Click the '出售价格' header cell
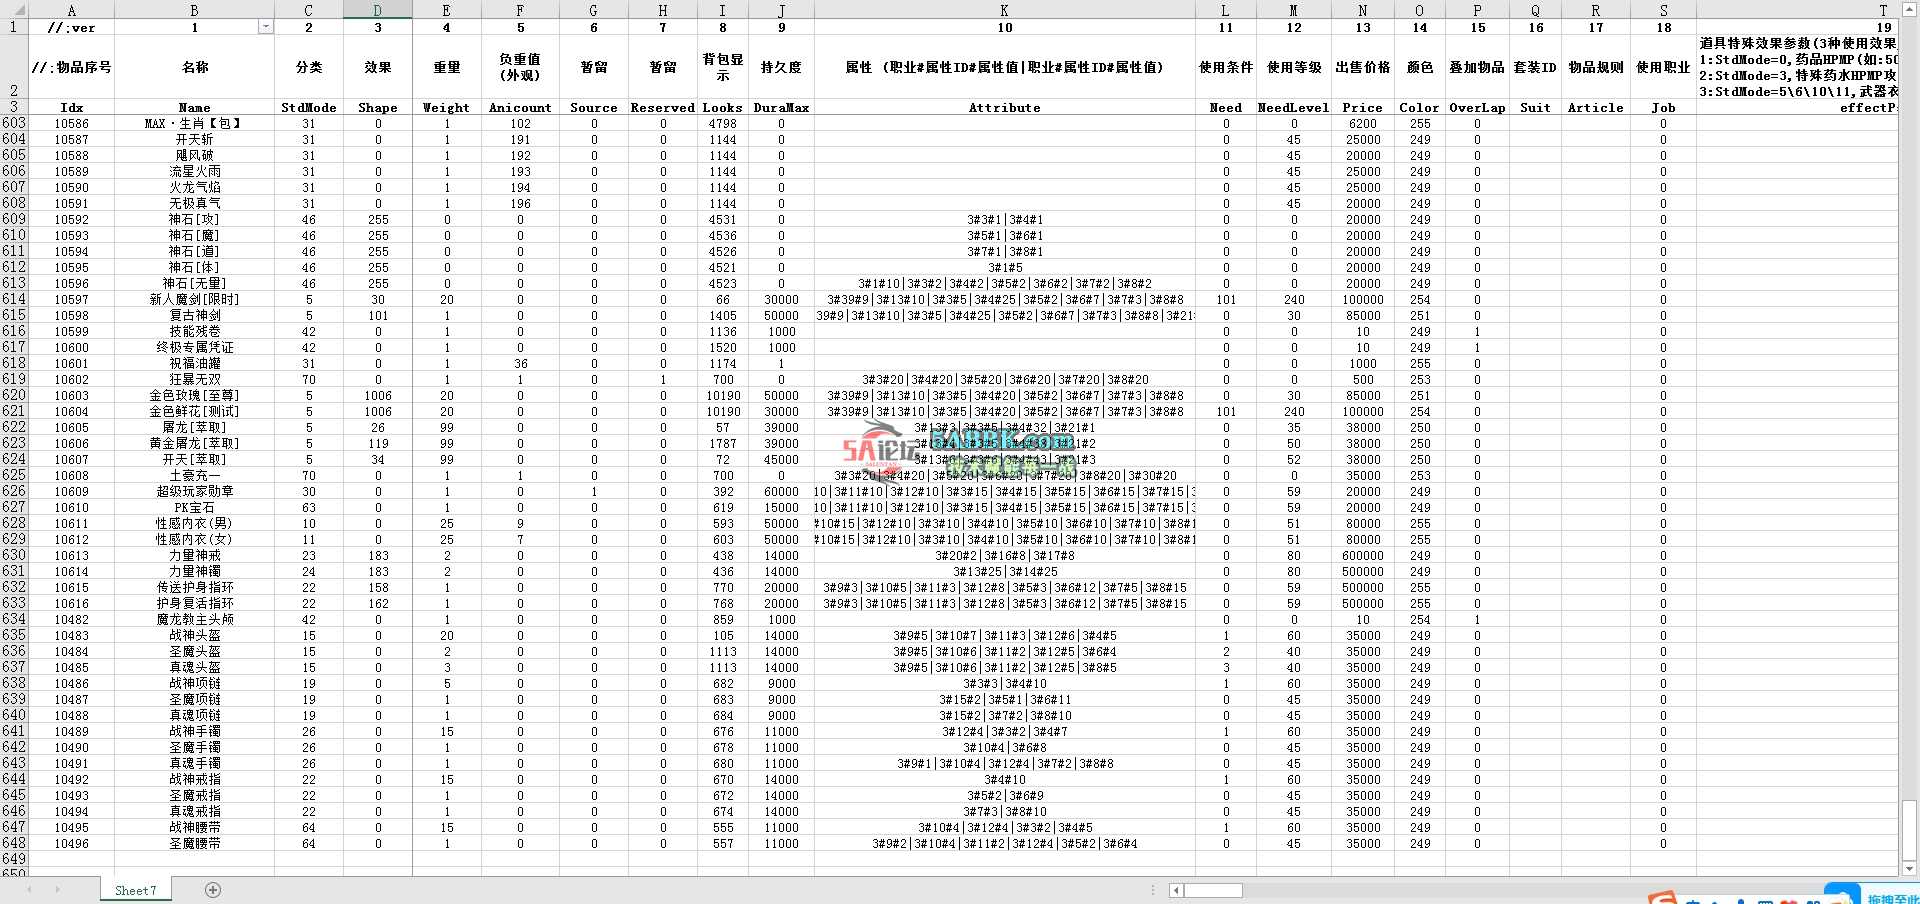The width and height of the screenshot is (1920, 904). tap(1362, 67)
